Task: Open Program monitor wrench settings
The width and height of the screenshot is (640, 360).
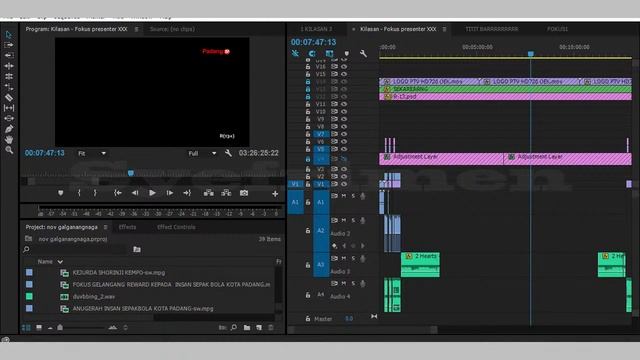Action: (x=228, y=153)
